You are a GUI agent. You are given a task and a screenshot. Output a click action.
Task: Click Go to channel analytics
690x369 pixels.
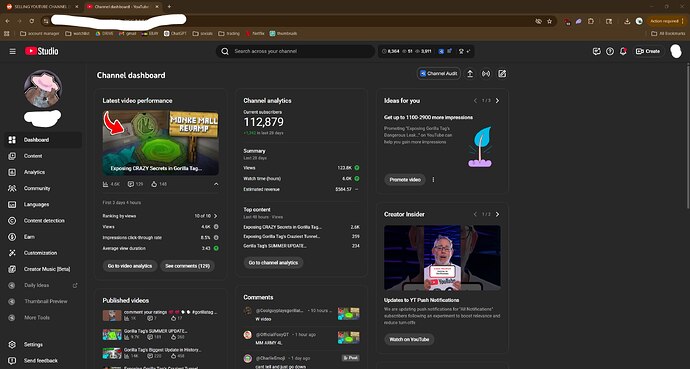pos(273,263)
